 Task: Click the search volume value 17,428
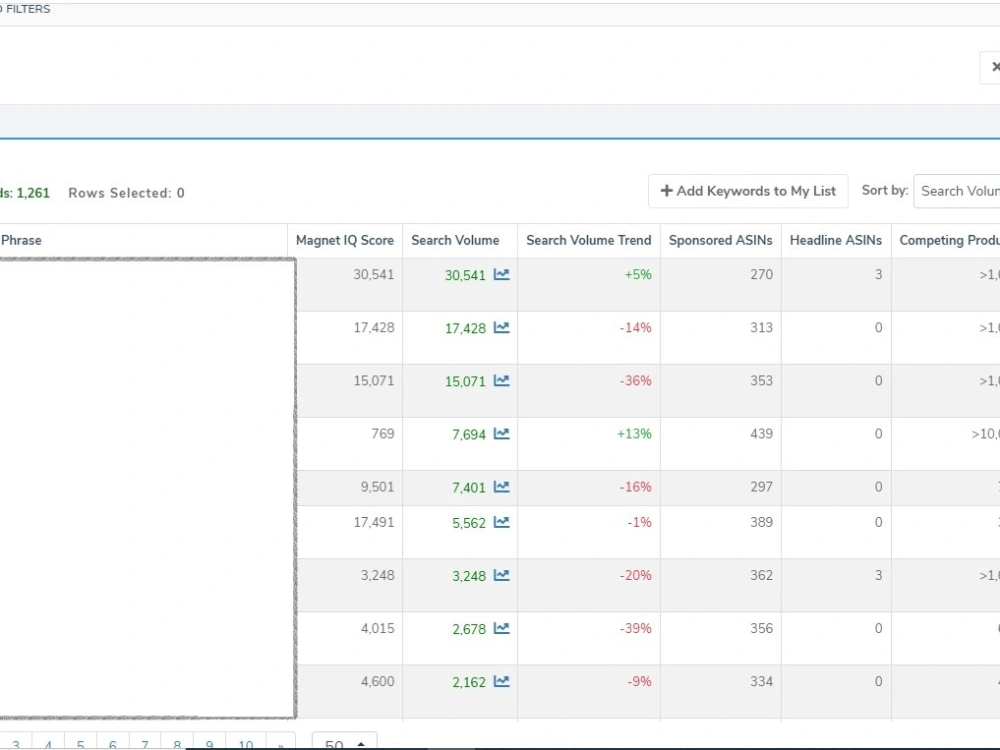click(x=465, y=328)
